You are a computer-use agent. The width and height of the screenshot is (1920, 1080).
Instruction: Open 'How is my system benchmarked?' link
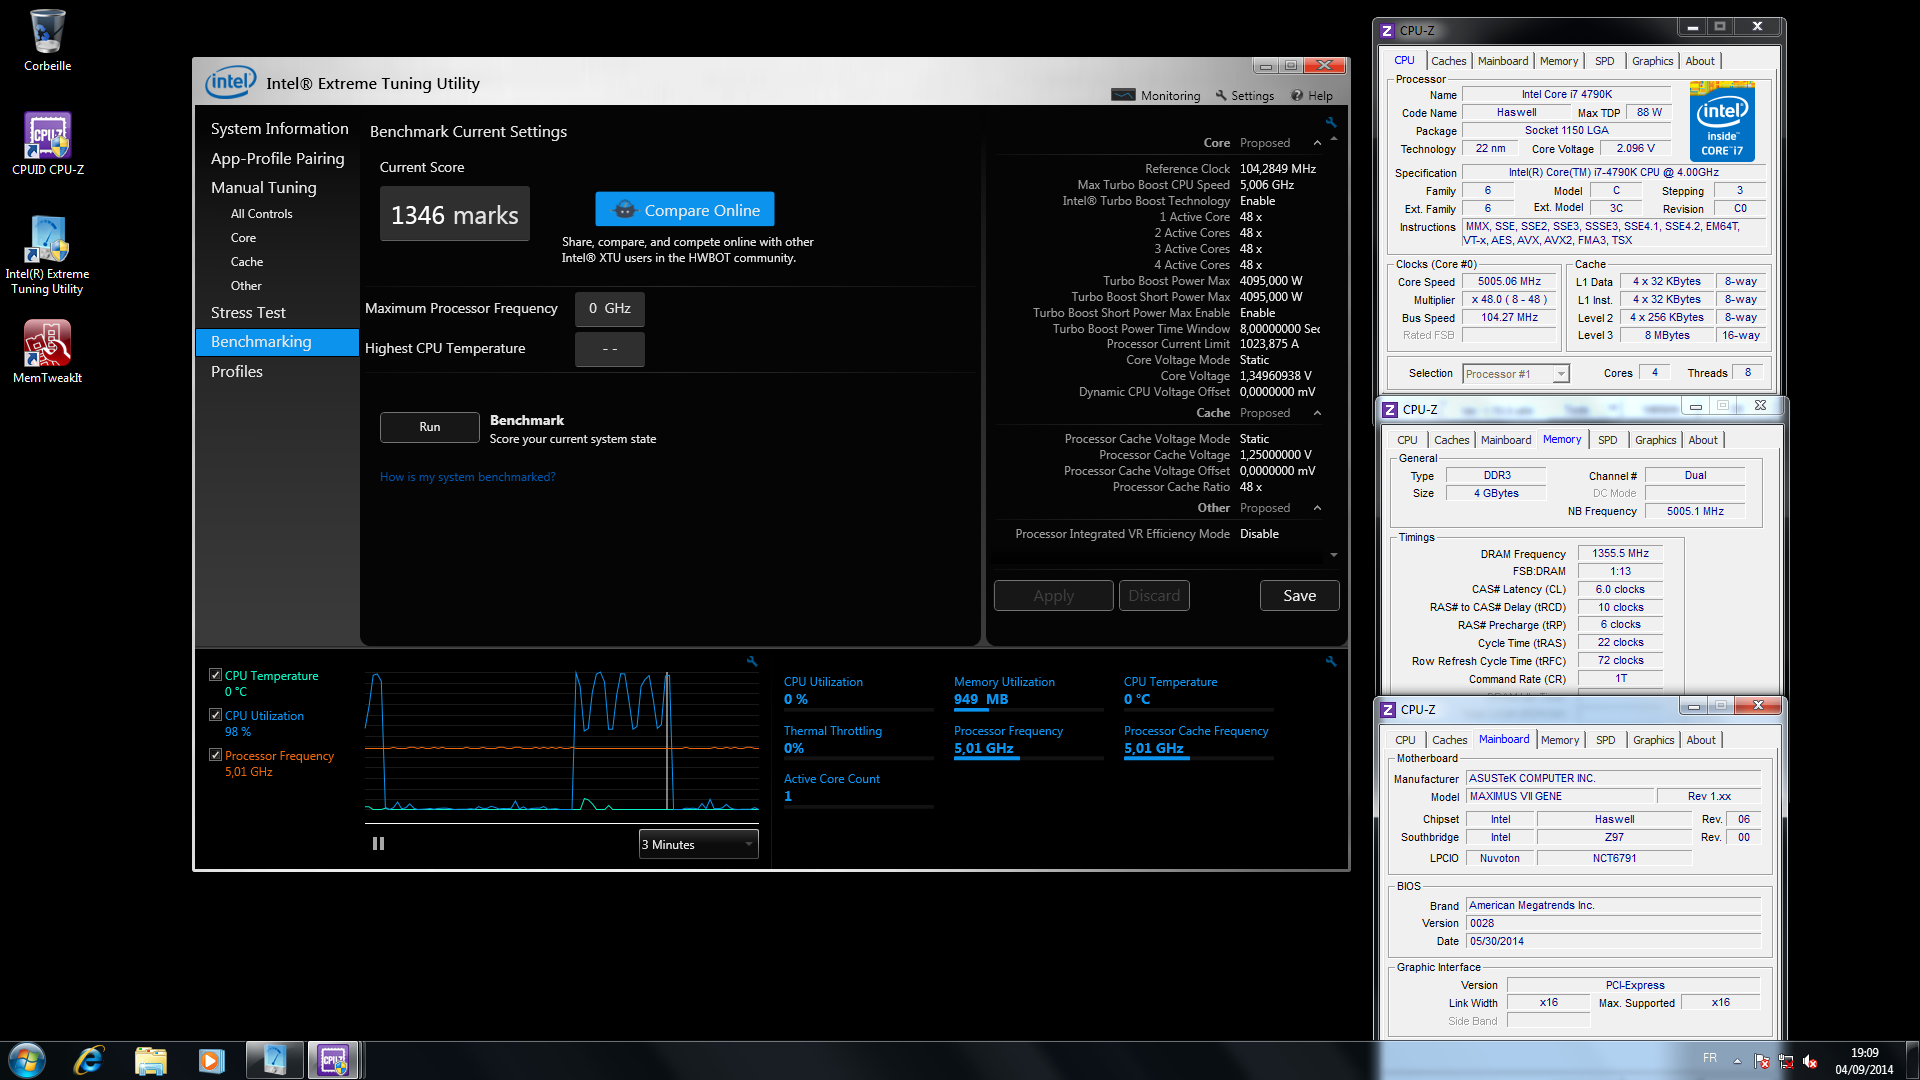(x=467, y=477)
